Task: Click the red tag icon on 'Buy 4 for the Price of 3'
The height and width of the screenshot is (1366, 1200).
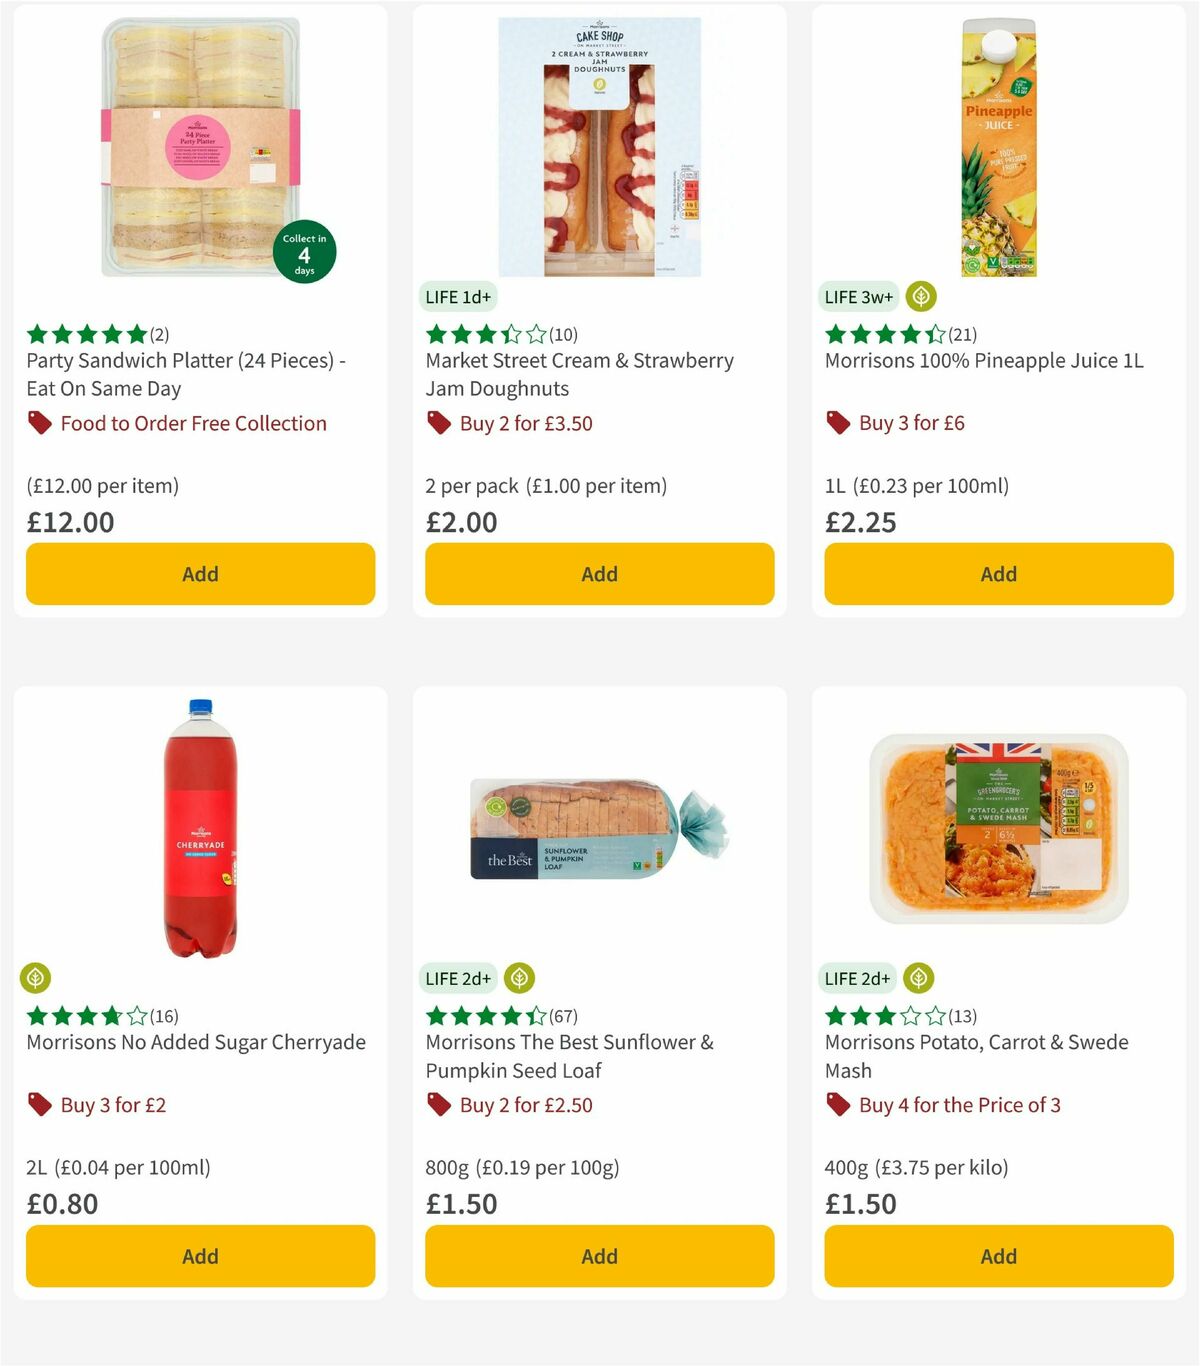Action: click(x=836, y=1105)
